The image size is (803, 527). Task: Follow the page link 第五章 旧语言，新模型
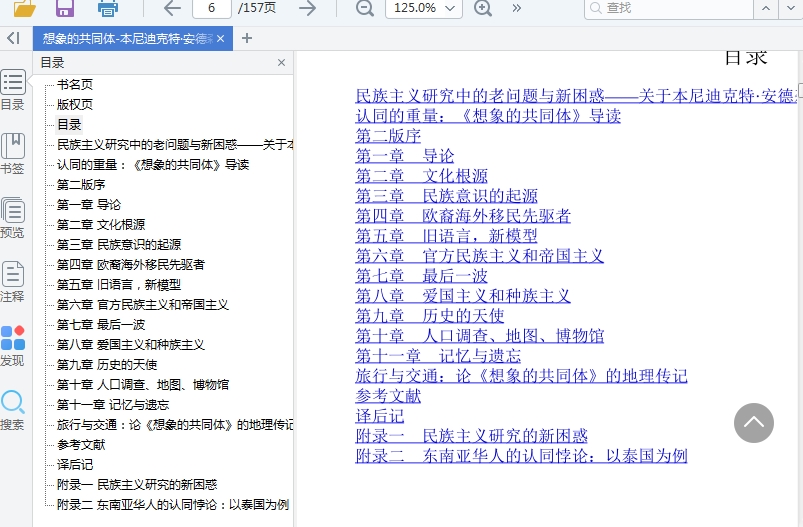click(x=447, y=236)
